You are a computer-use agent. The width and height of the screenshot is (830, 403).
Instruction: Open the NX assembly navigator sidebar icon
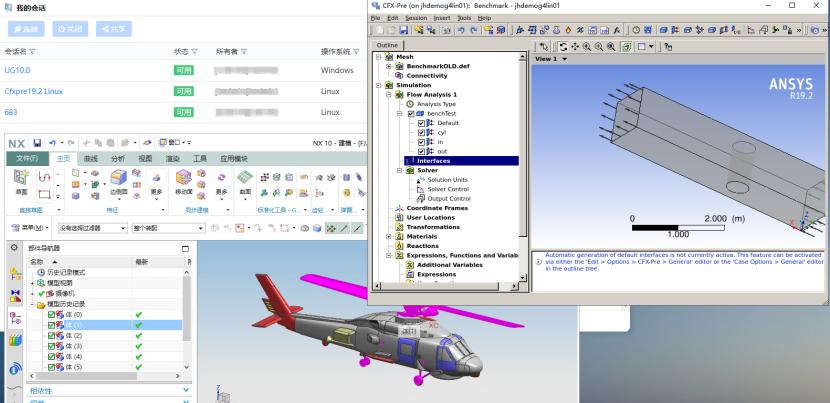(x=15, y=273)
